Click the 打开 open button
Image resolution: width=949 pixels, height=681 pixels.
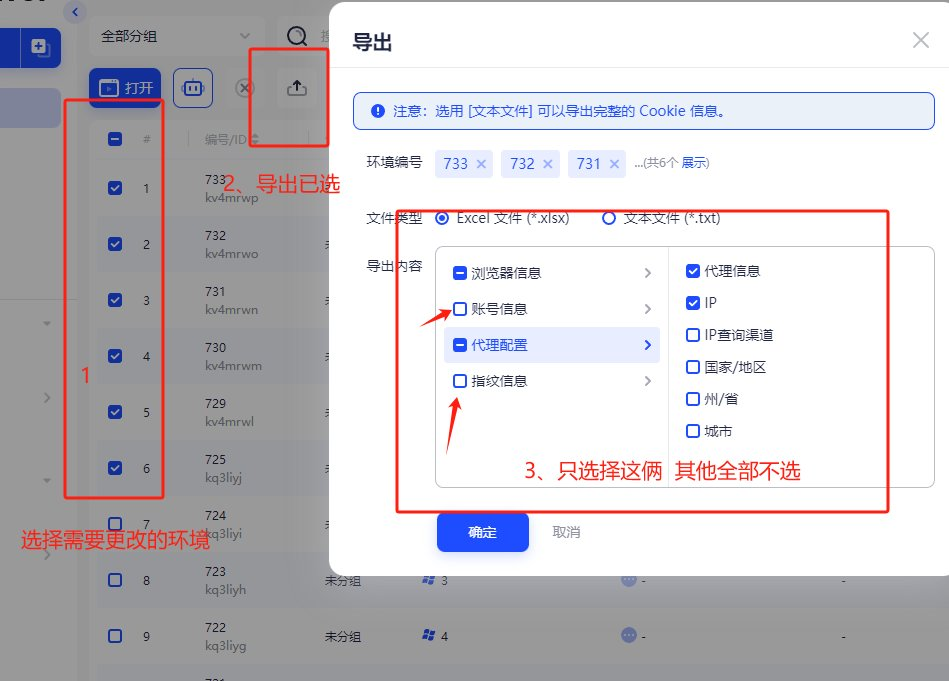coord(125,88)
